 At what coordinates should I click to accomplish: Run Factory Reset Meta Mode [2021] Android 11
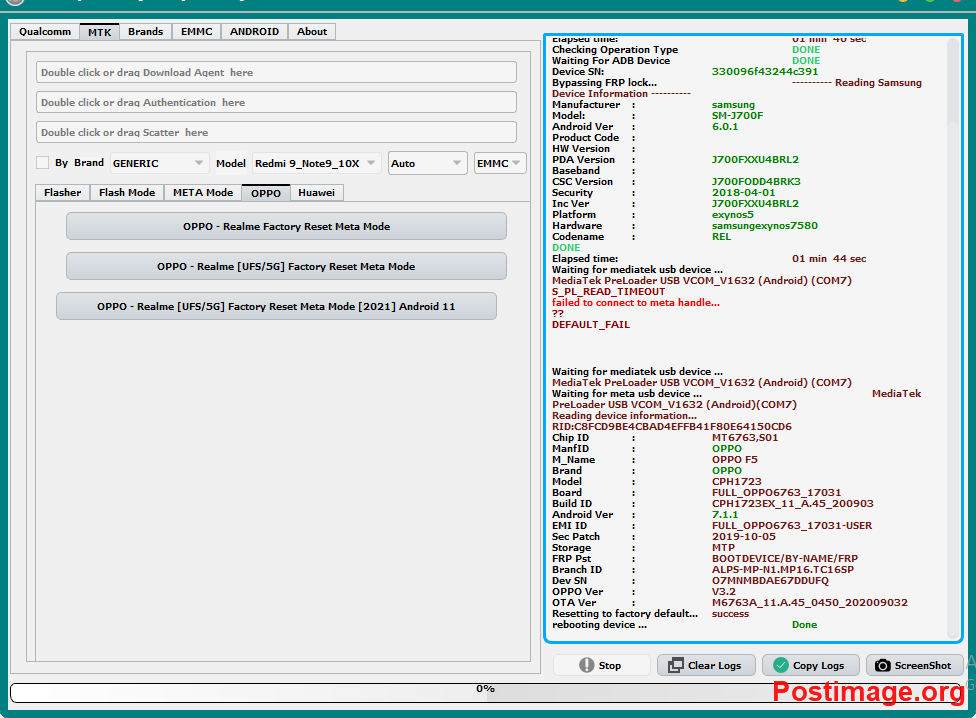(276, 307)
